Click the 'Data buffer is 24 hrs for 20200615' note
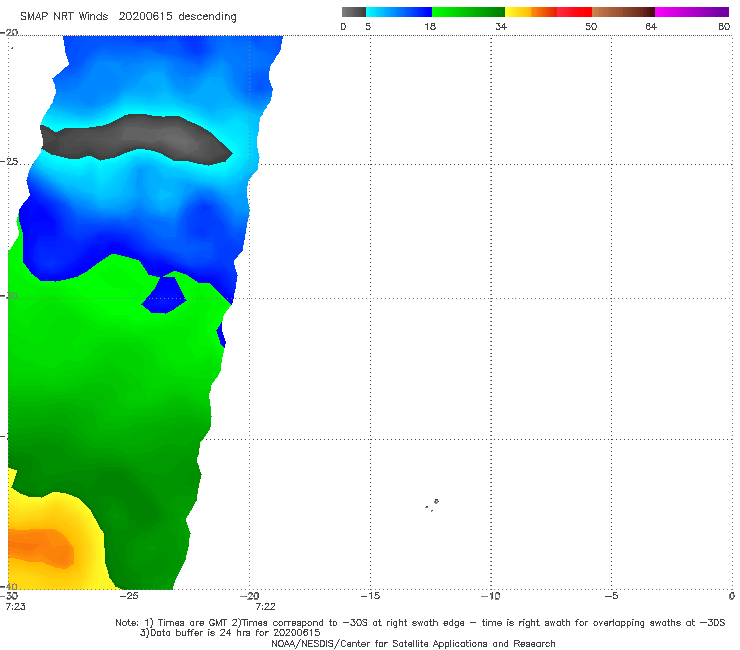Image resolution: width=740 pixels, height=650 pixels. (230, 633)
